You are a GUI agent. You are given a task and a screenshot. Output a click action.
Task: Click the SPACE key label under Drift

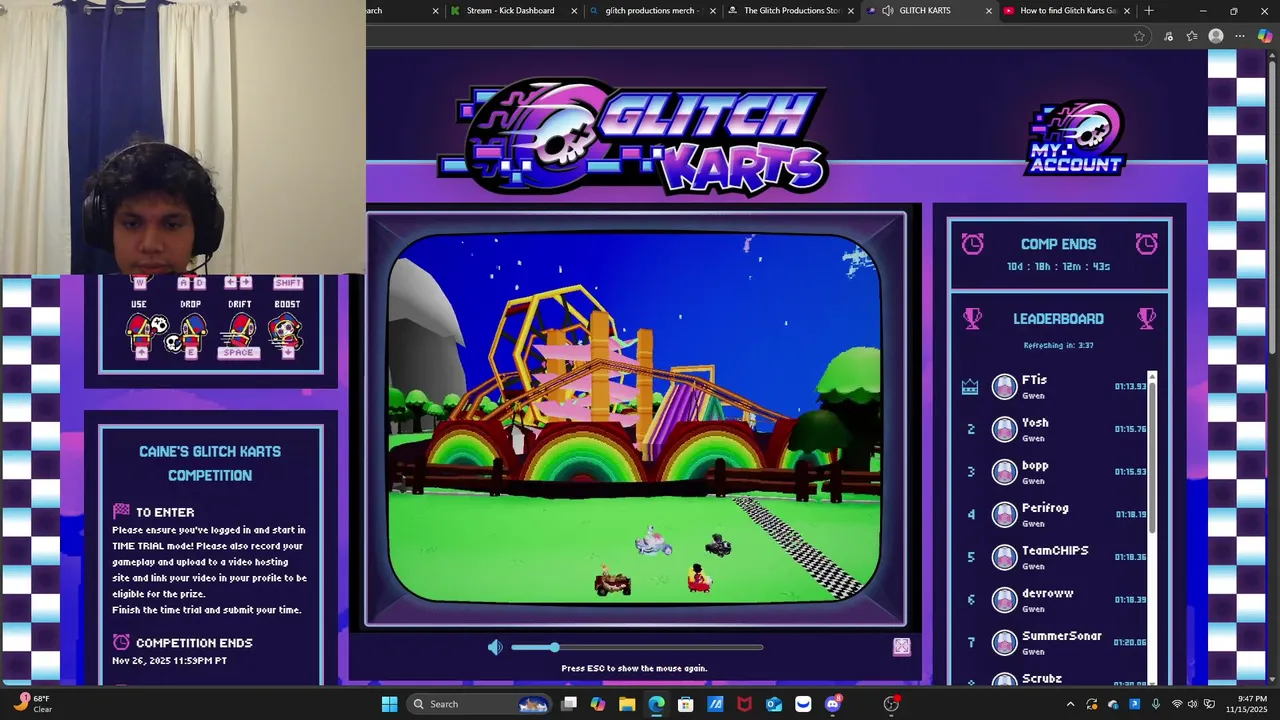coord(239,353)
